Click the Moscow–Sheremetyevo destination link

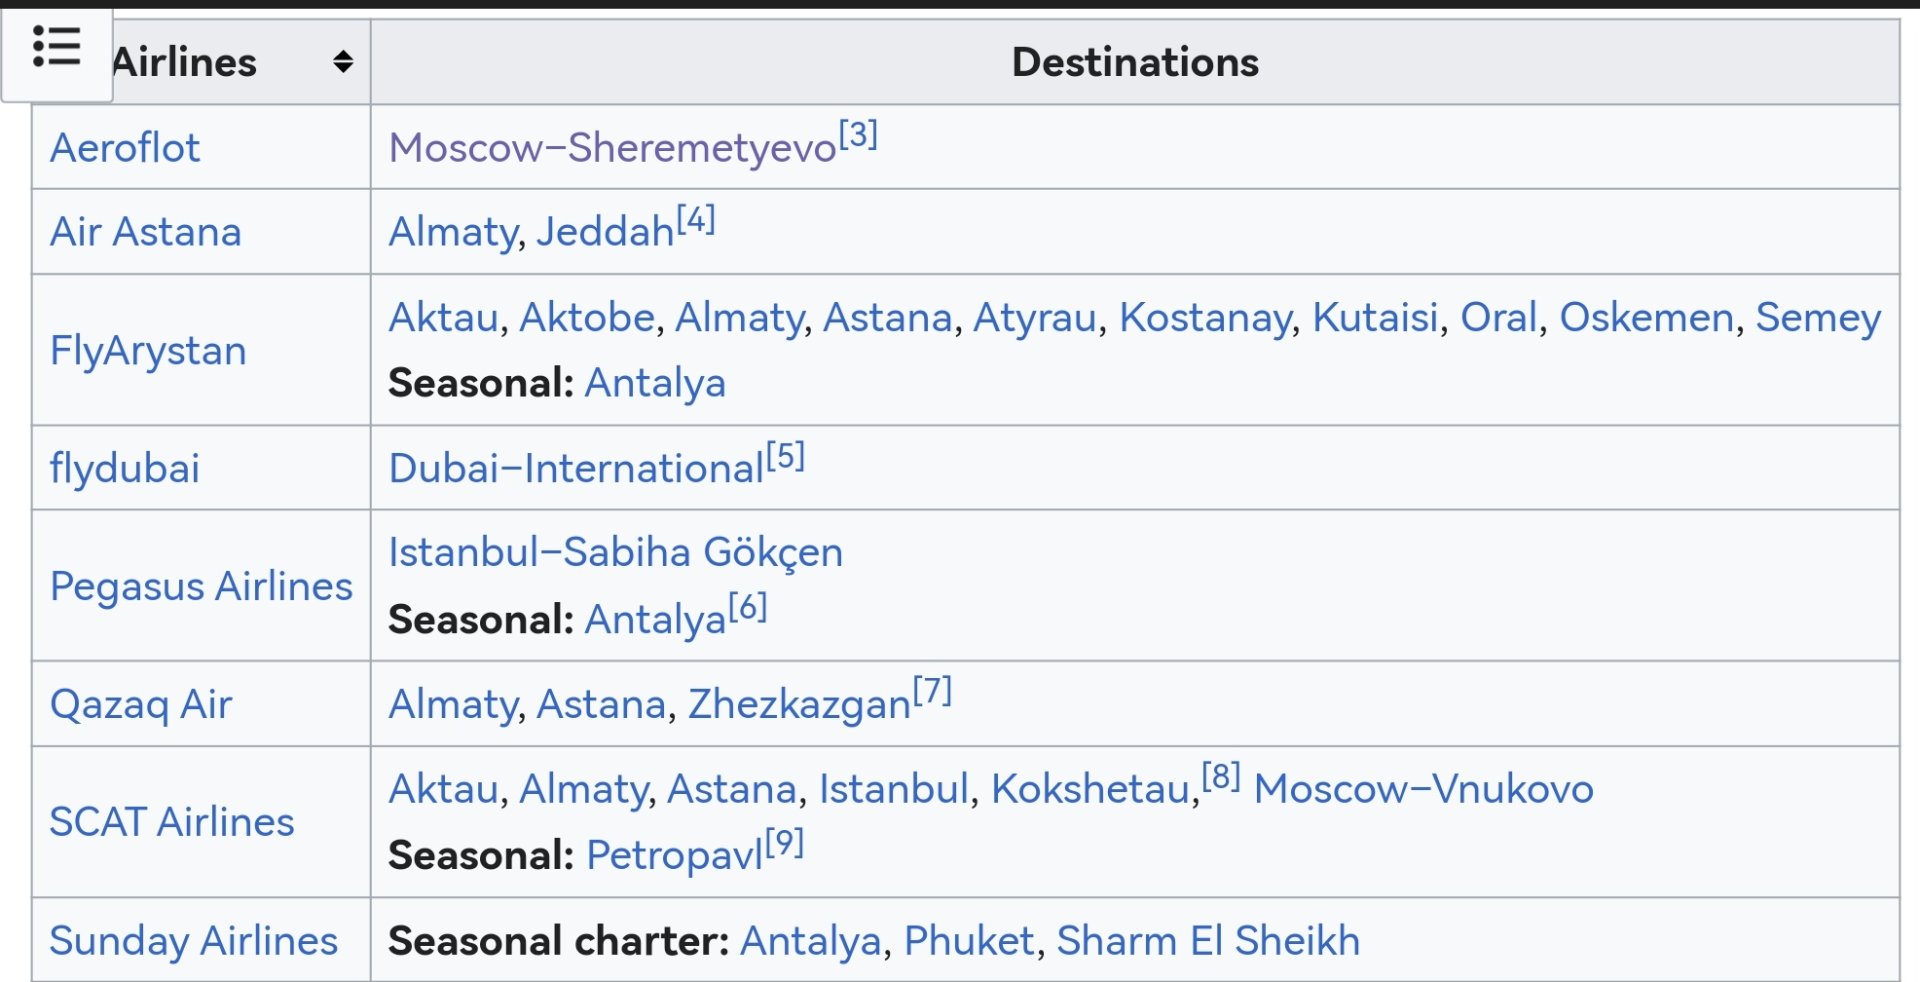pyautogui.click(x=611, y=148)
